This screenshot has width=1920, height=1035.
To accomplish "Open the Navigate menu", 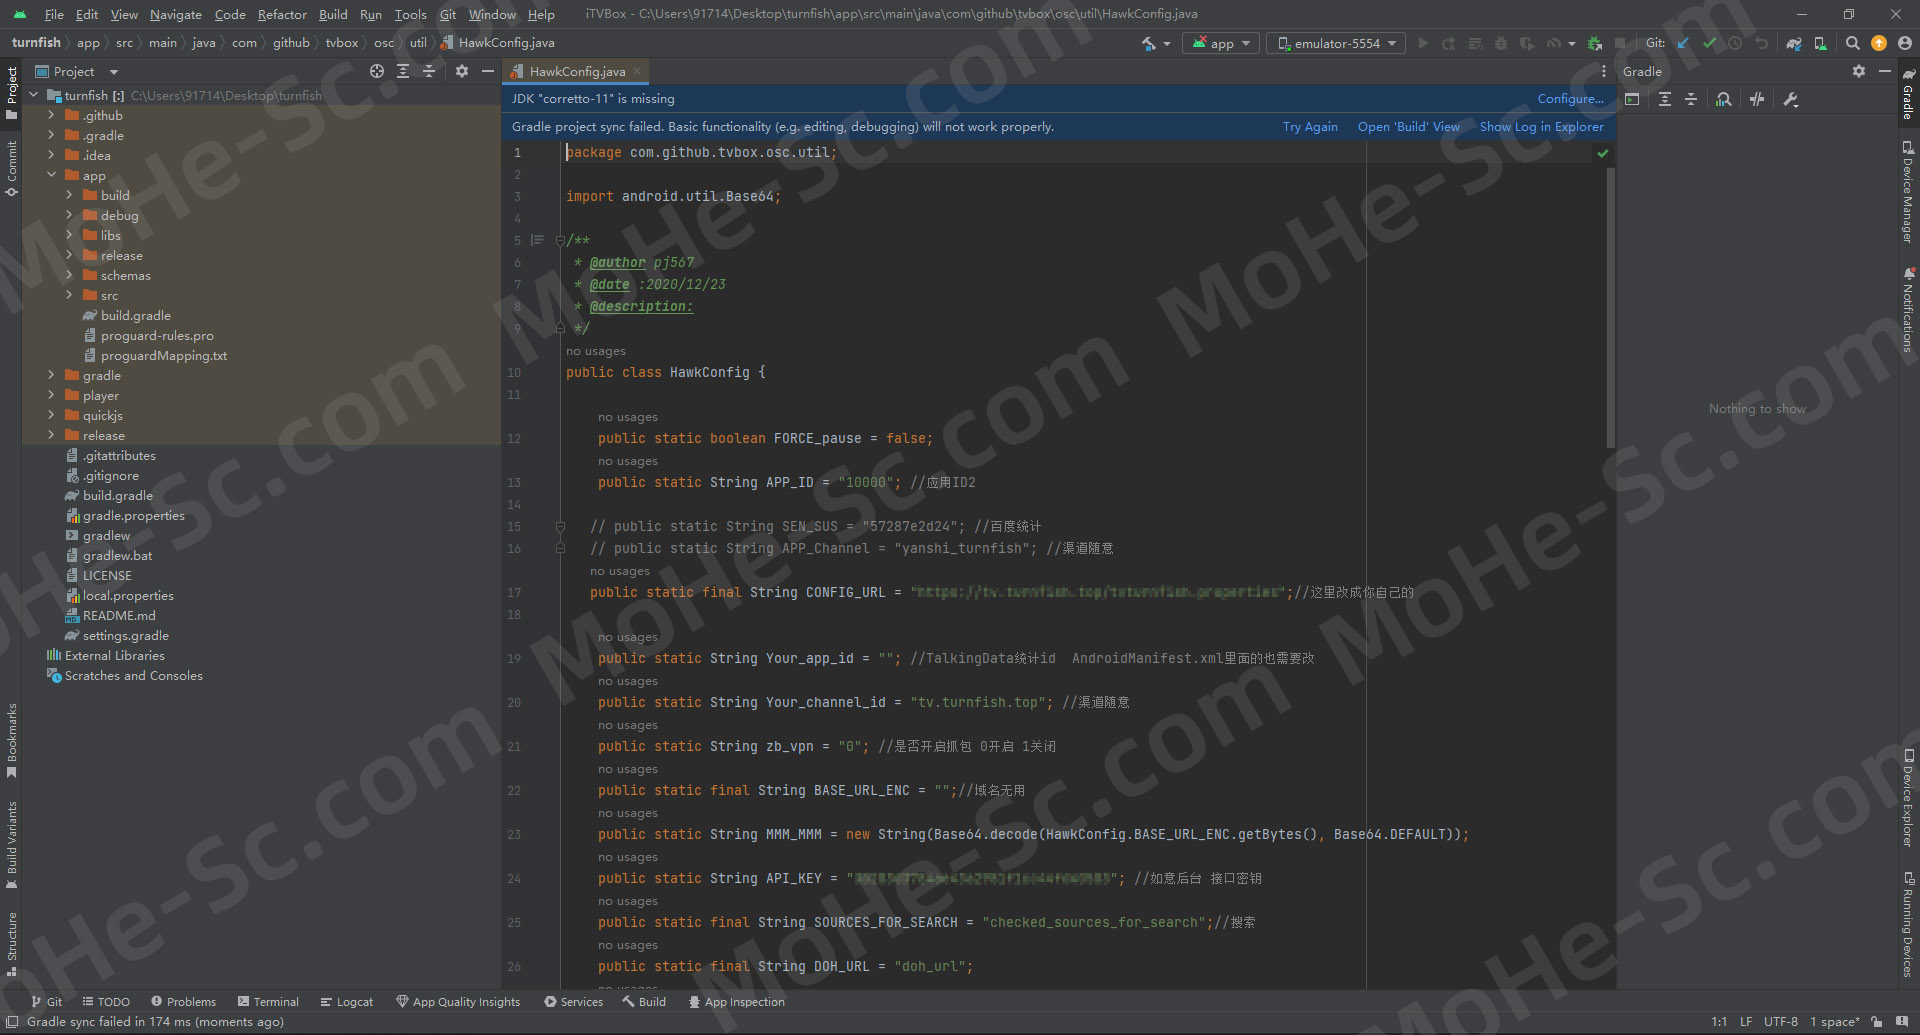I will [176, 14].
